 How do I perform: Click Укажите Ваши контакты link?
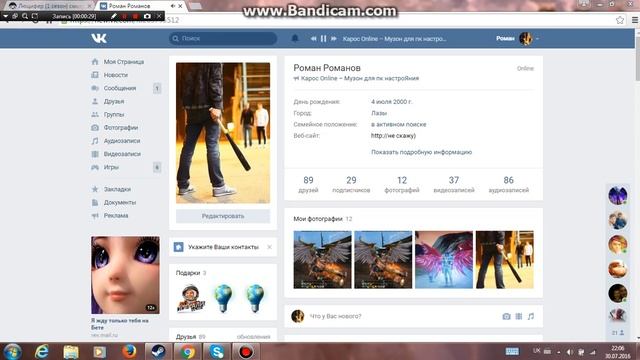(223, 247)
